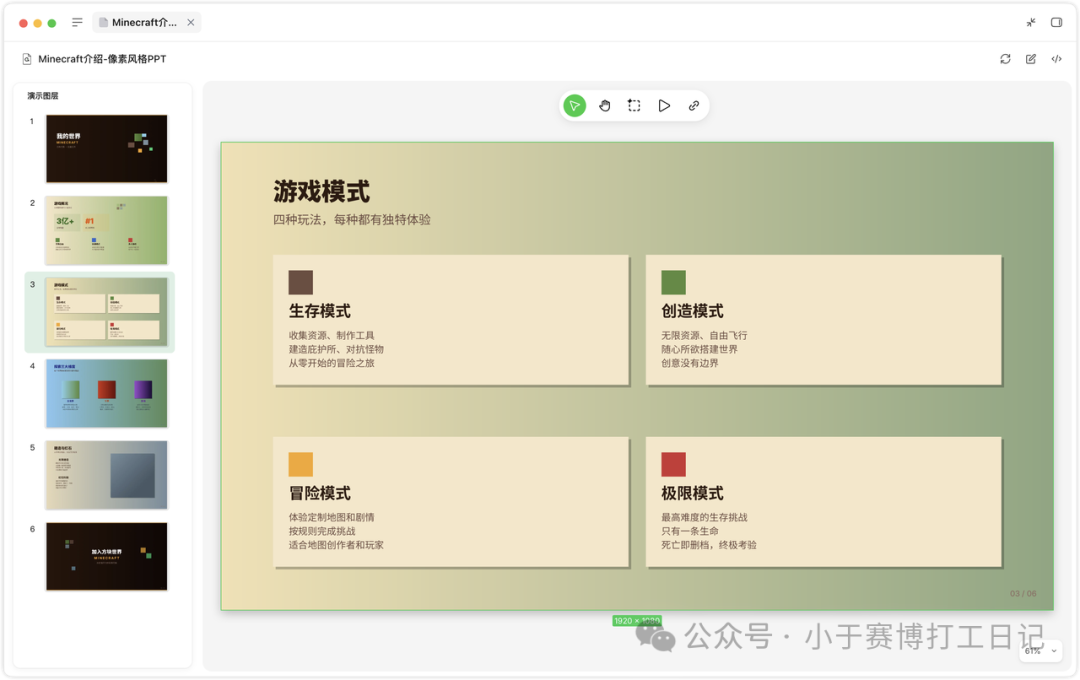Choose the marquee selection tool
The width and height of the screenshot is (1080, 680).
click(634, 105)
